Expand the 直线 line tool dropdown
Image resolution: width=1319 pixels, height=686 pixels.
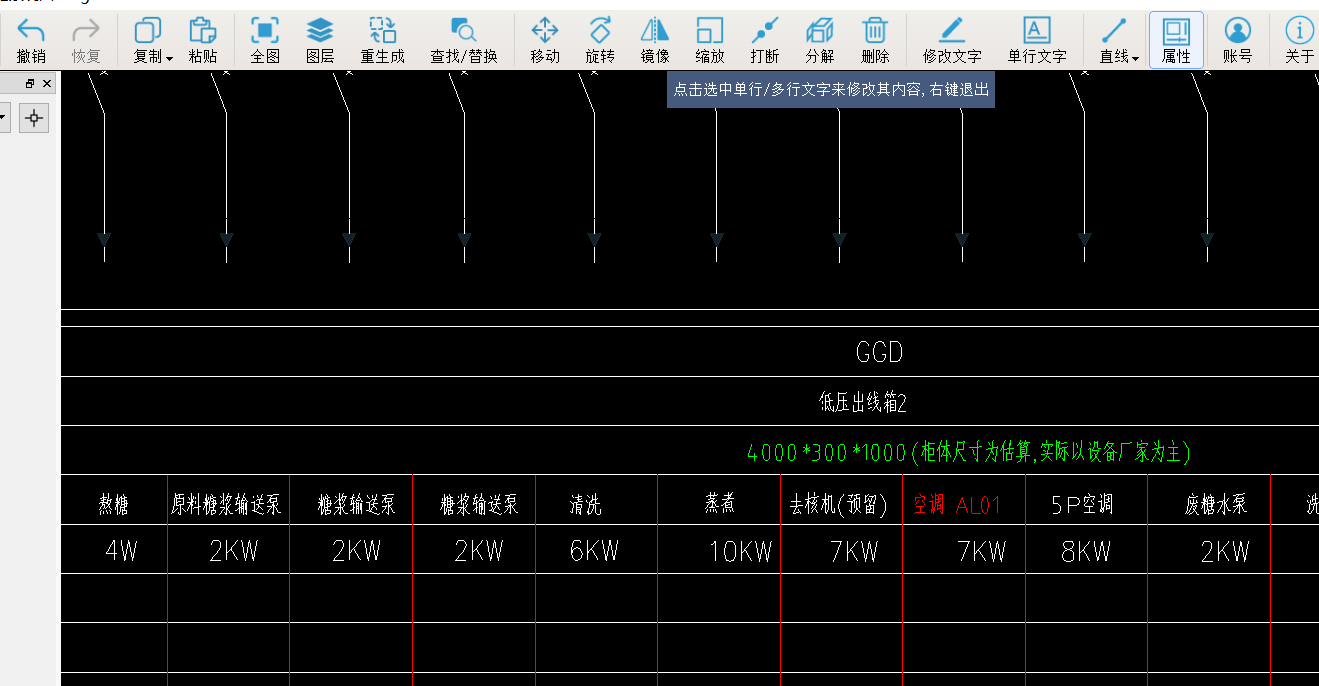pyautogui.click(x=1136, y=58)
